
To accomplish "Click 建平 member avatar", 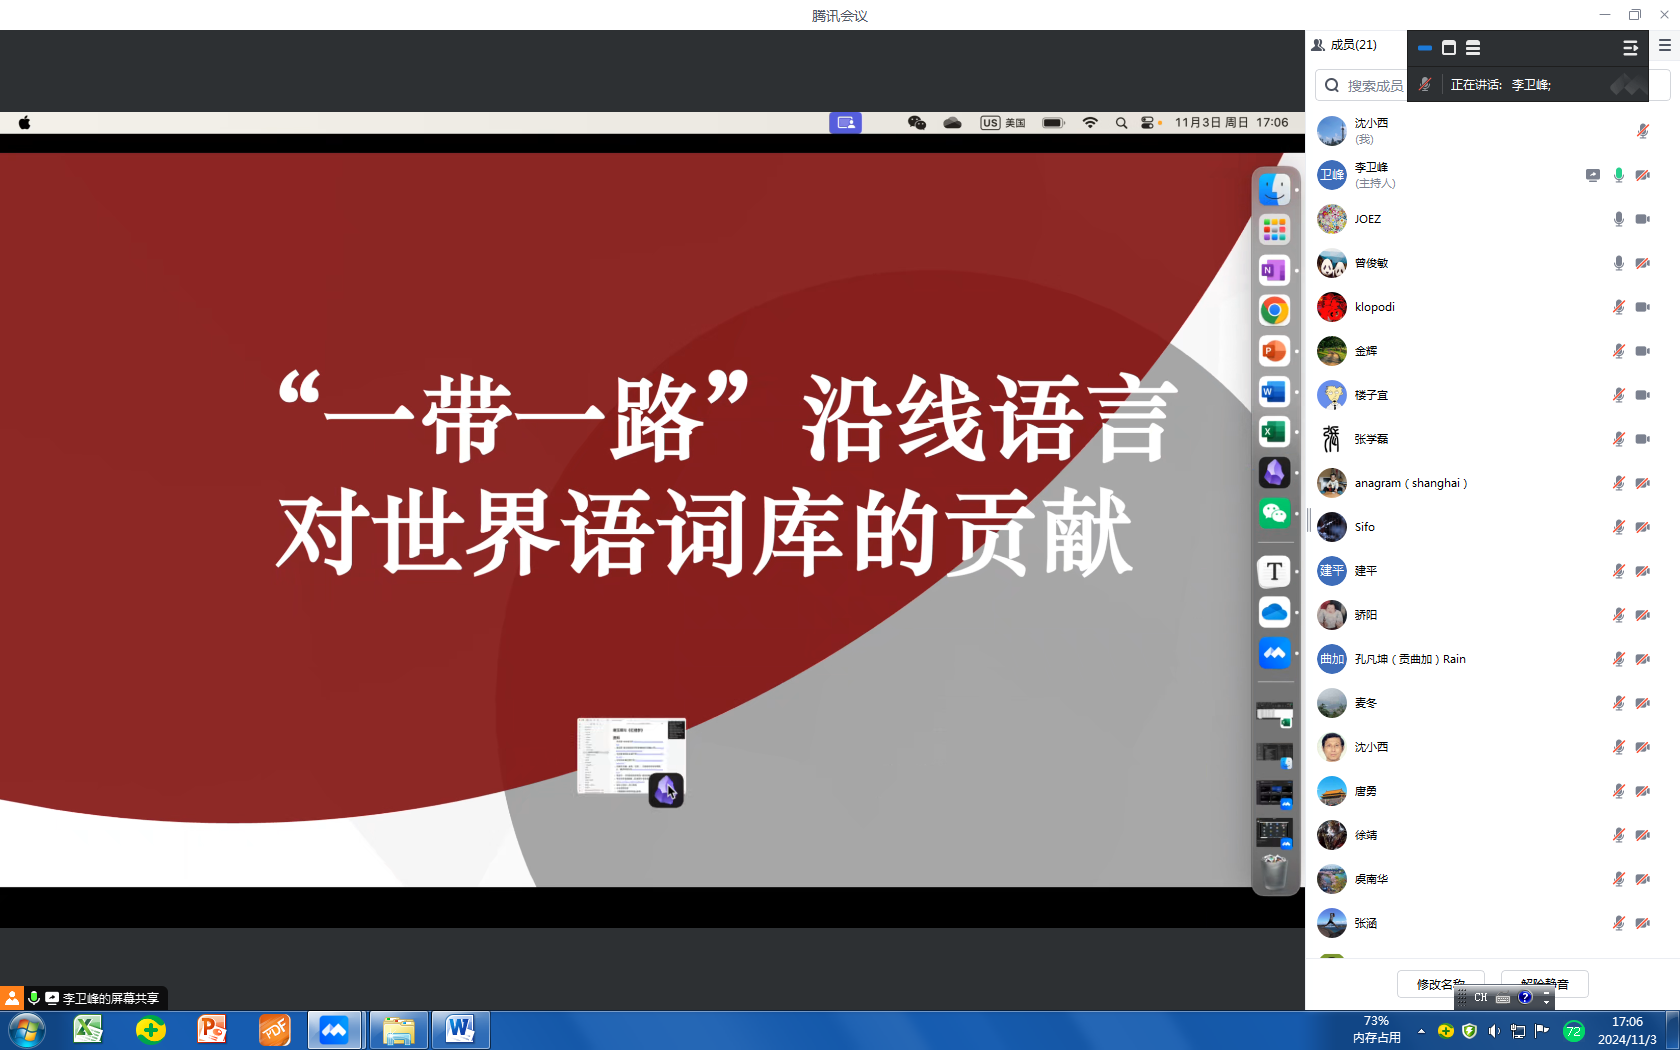I will click(x=1331, y=571).
